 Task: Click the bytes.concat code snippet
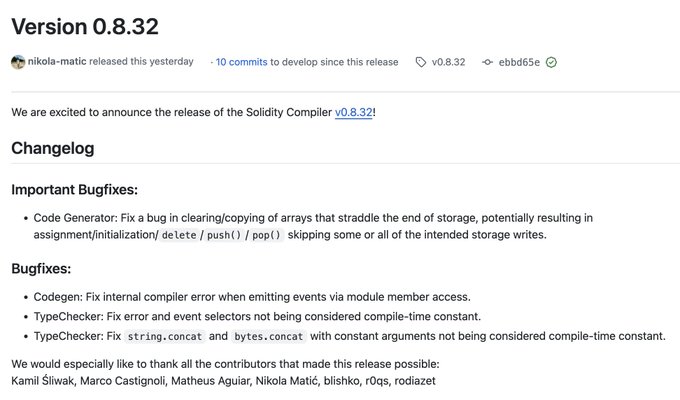pyautogui.click(x=267, y=336)
